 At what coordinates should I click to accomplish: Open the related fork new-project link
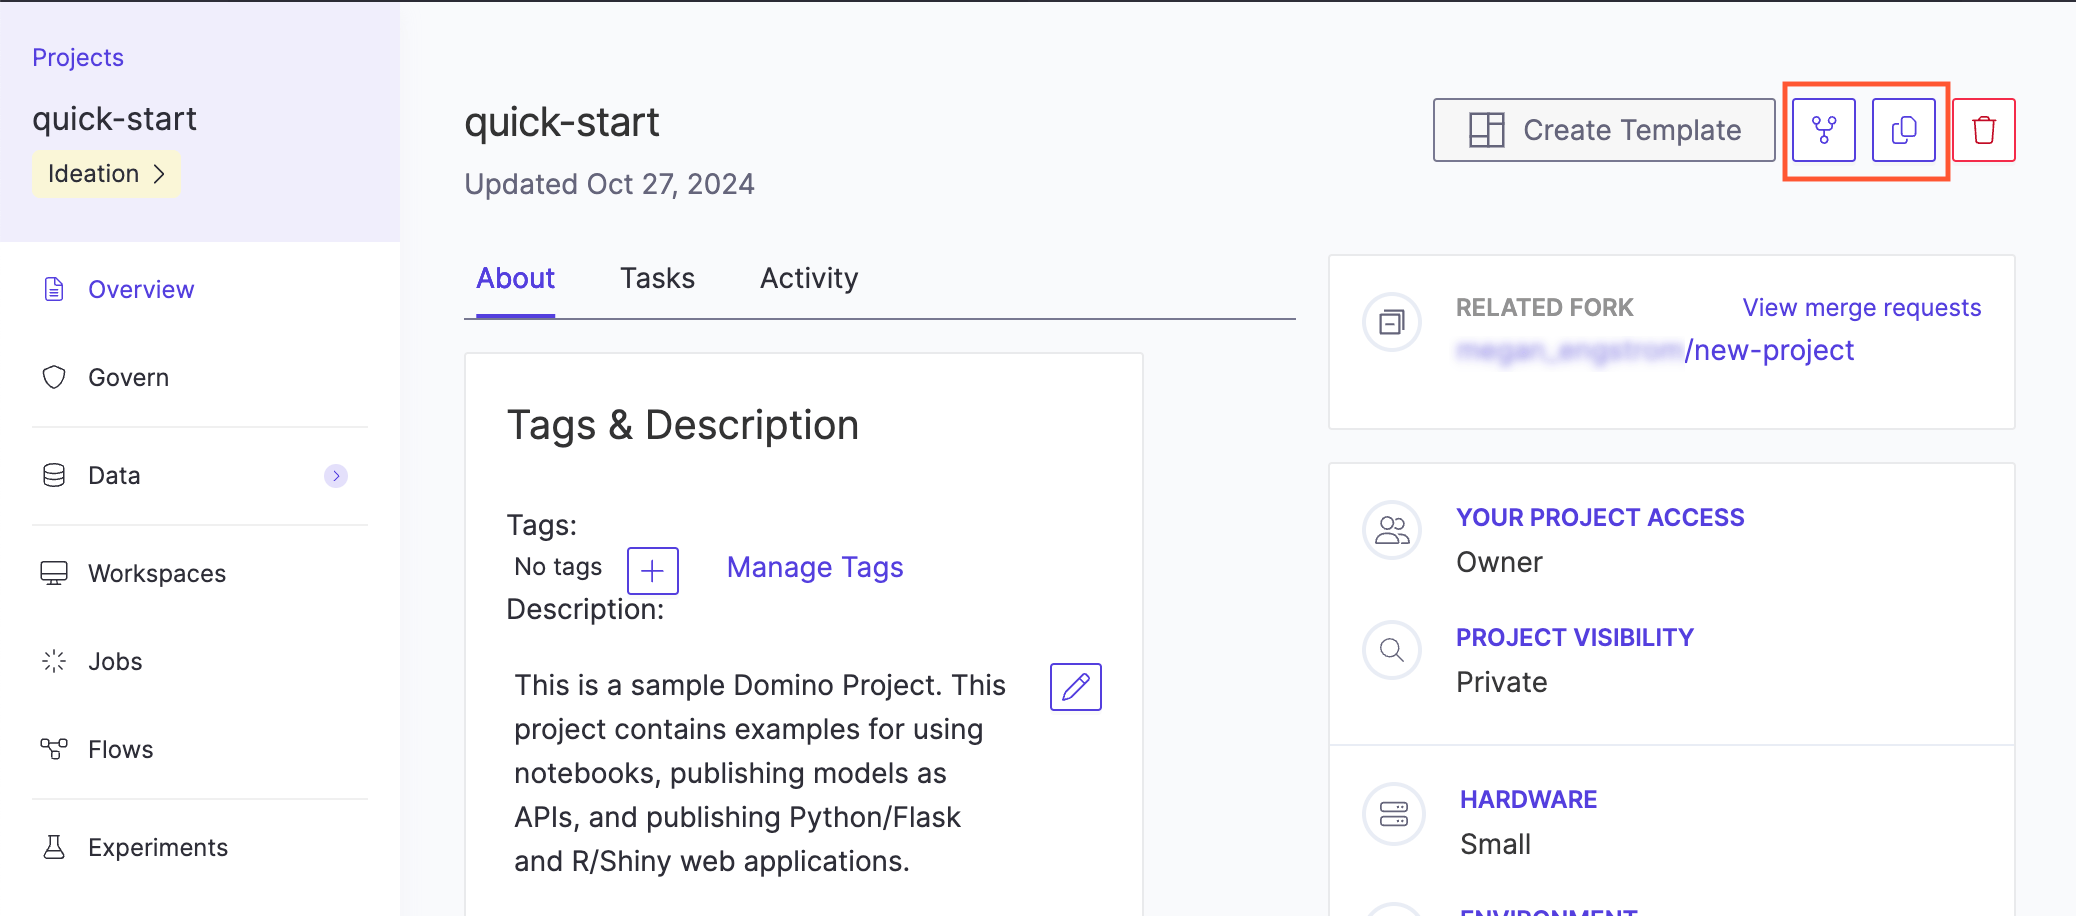1655,350
